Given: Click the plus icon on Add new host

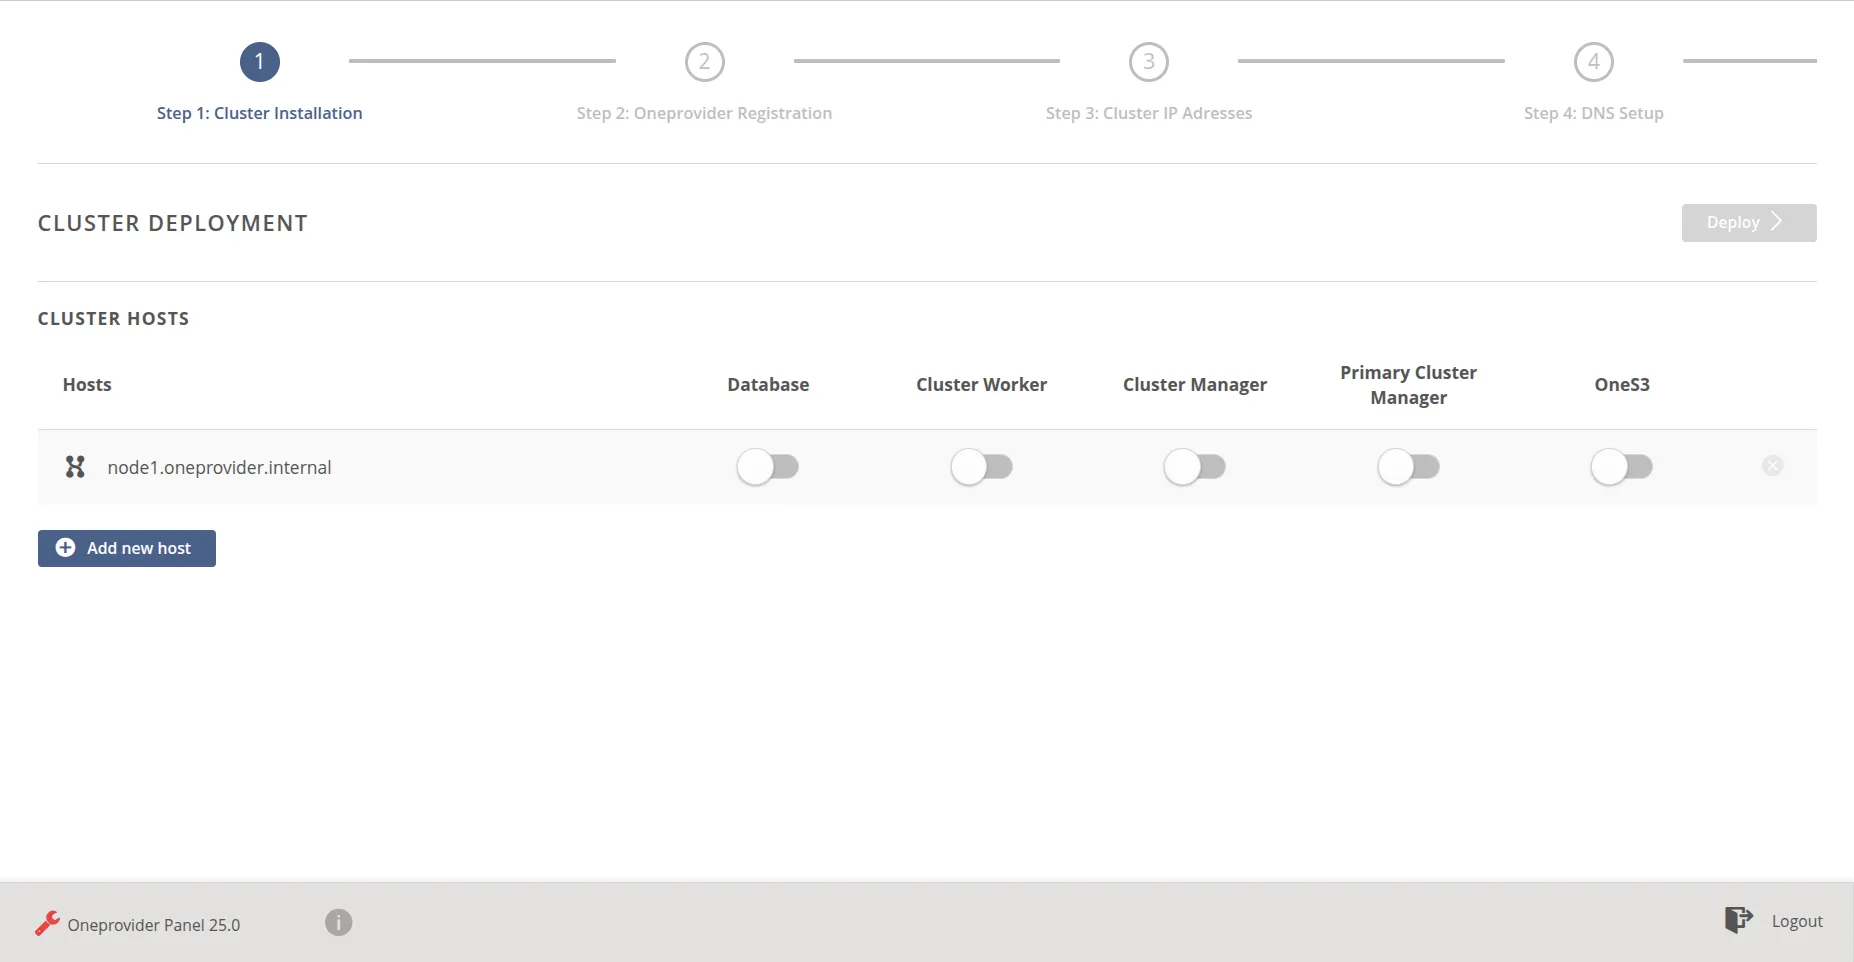Looking at the screenshot, I should [65, 548].
